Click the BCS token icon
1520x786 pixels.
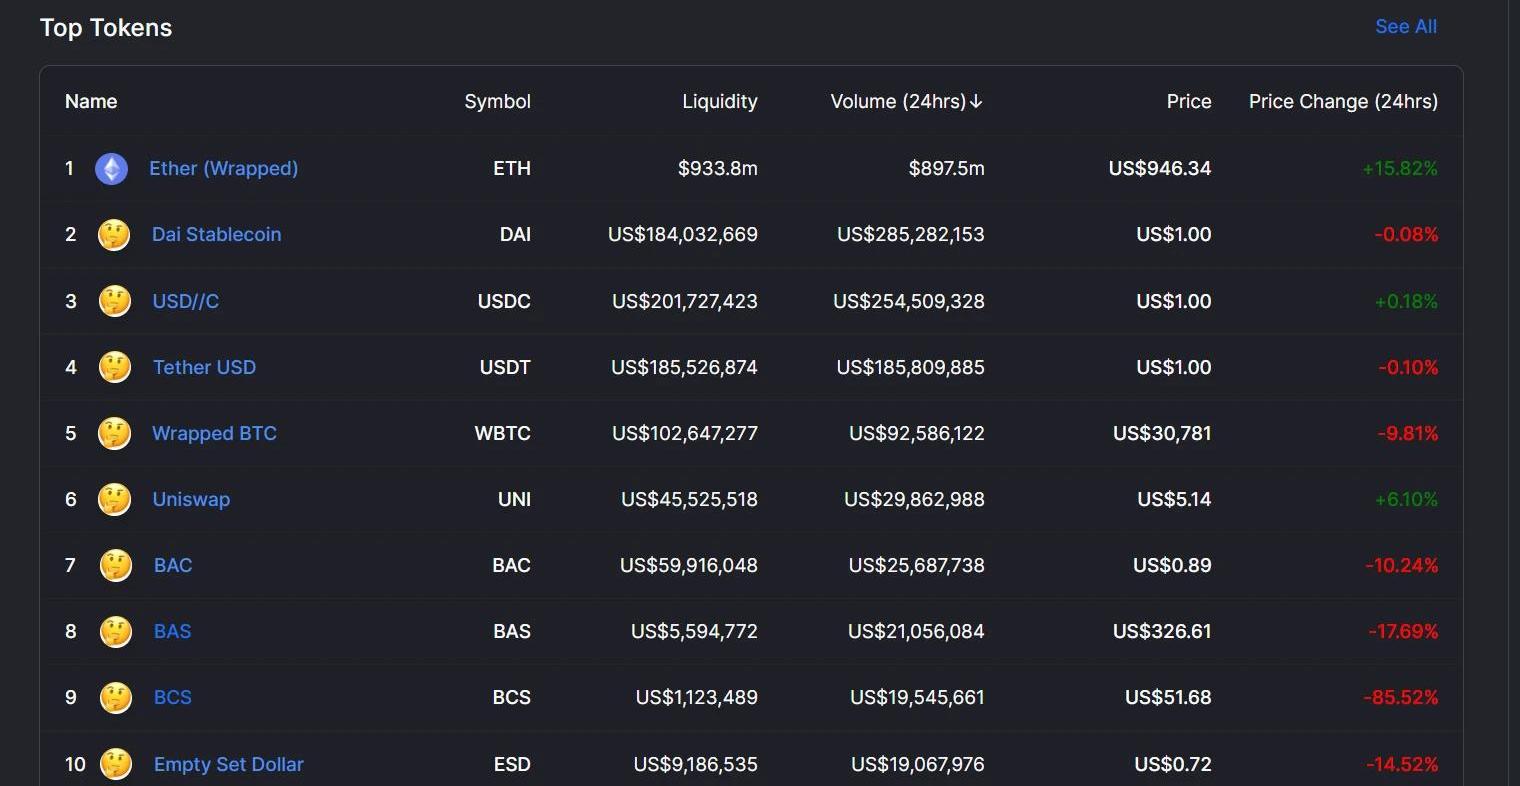pyautogui.click(x=116, y=697)
